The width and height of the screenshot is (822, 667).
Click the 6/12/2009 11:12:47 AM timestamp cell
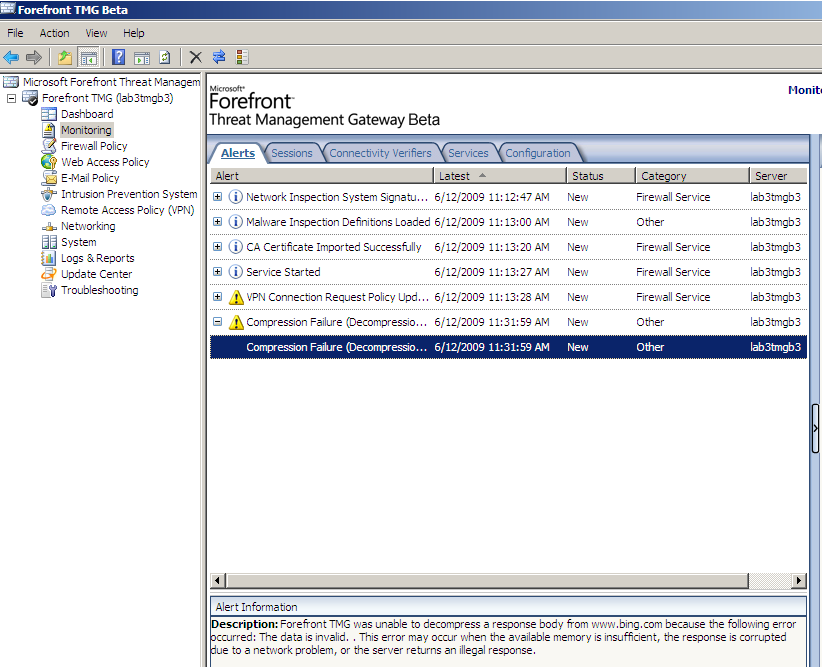[x=492, y=197]
